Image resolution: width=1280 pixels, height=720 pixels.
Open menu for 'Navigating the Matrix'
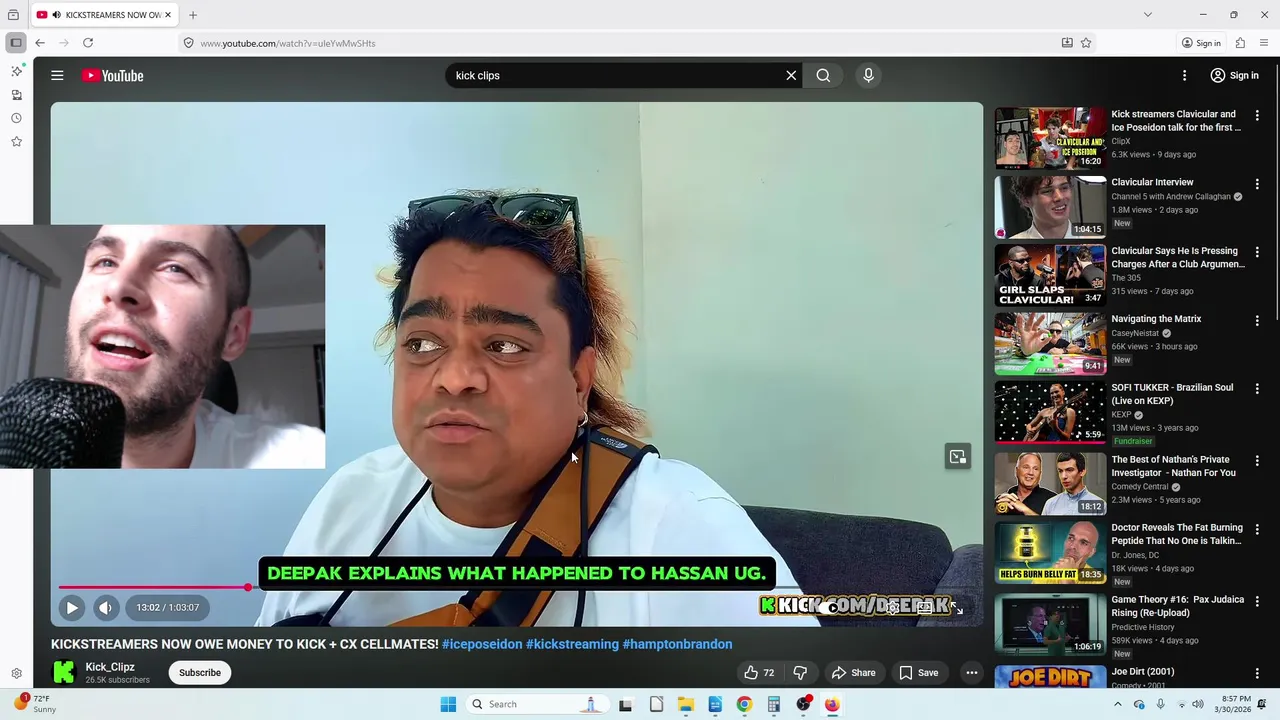click(x=1257, y=320)
